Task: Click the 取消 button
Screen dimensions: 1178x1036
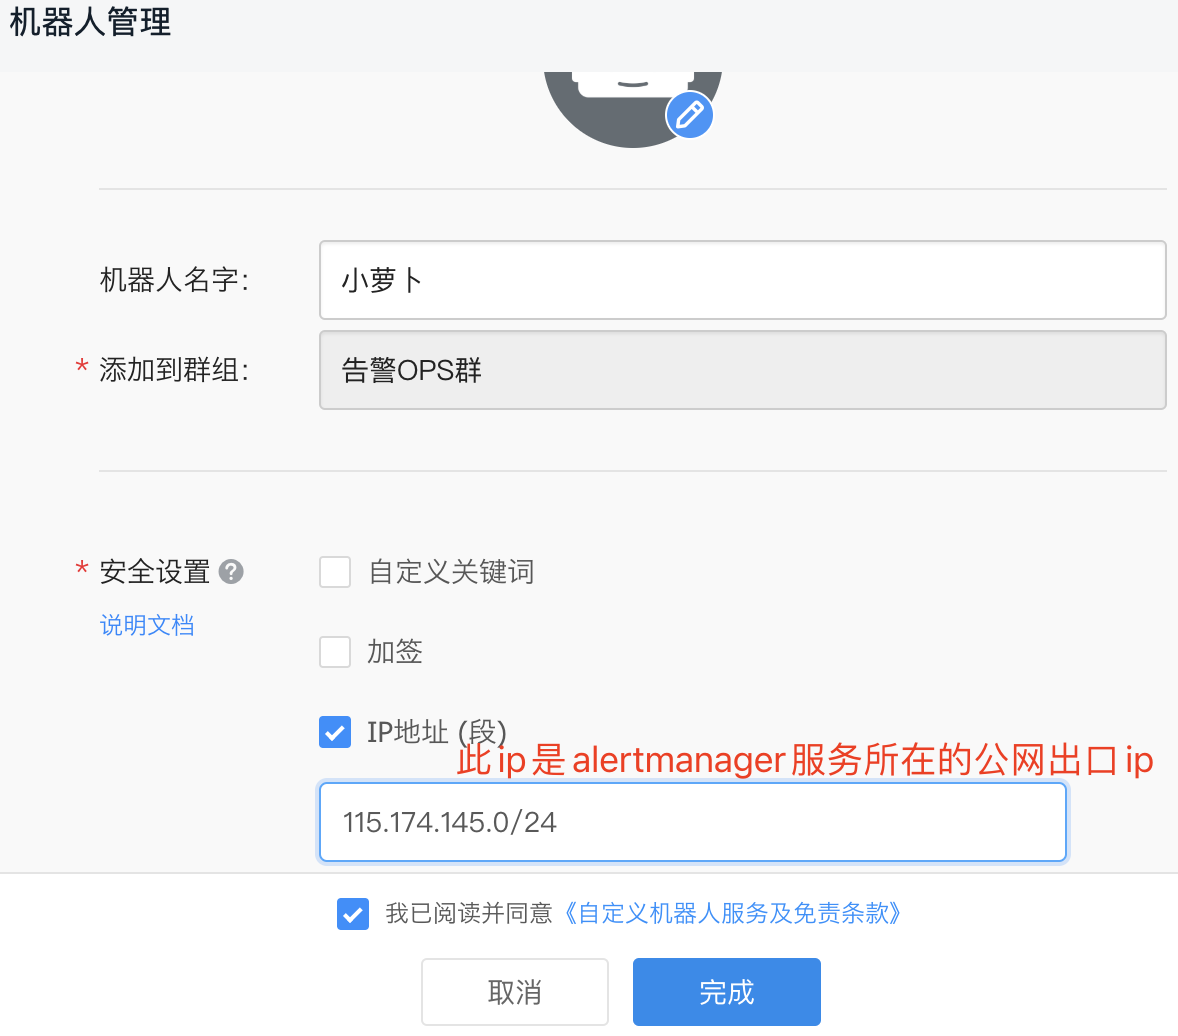Action: coord(515,992)
